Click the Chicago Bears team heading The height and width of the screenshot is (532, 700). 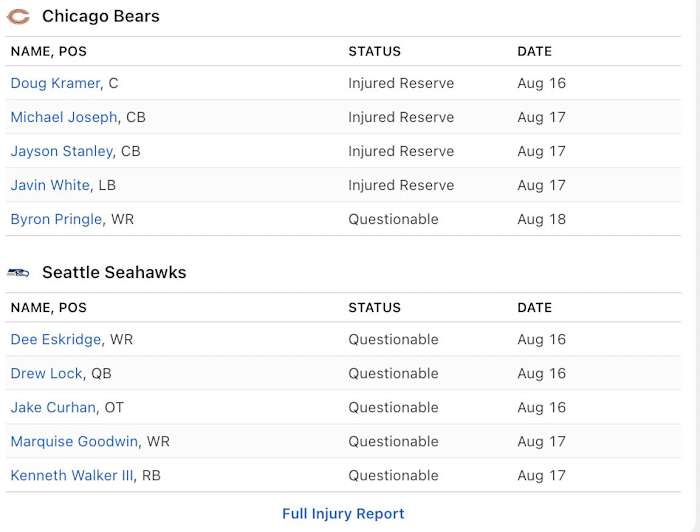(x=100, y=16)
